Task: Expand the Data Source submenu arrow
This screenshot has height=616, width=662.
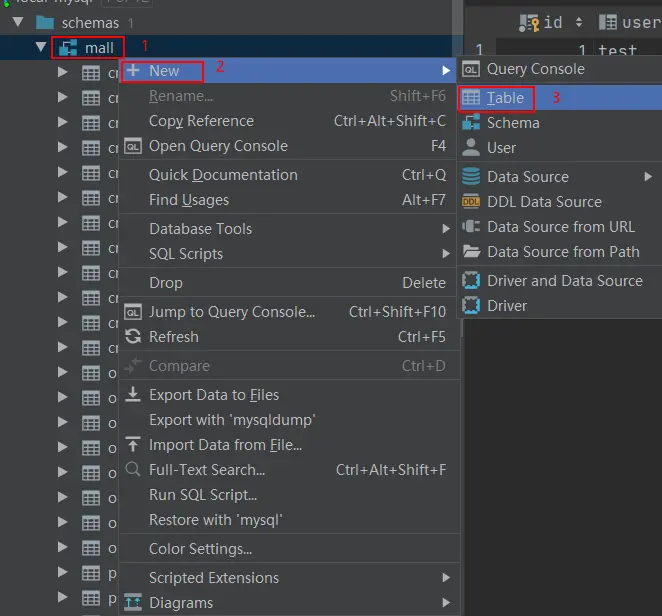Action: coord(648,176)
